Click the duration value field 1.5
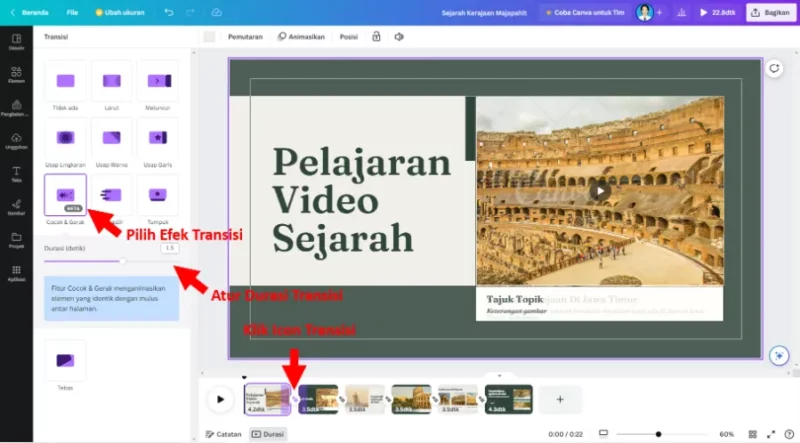This screenshot has height=443, width=800. (169, 248)
